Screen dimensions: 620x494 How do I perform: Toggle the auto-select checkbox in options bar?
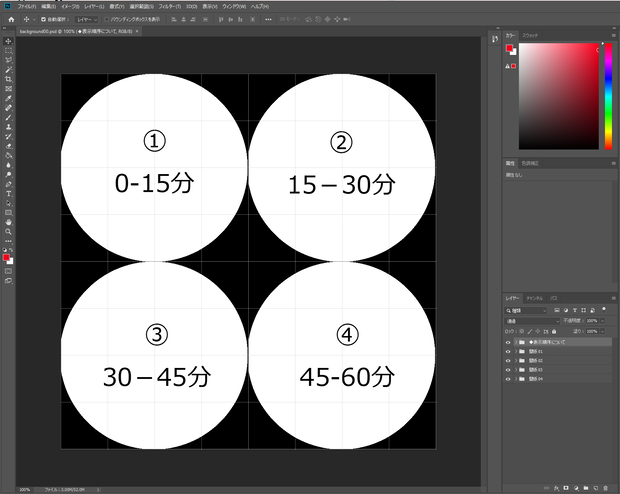tap(43, 19)
